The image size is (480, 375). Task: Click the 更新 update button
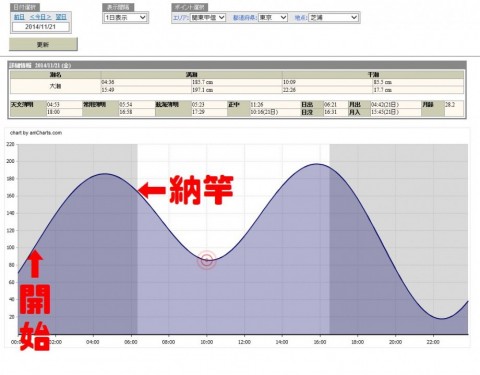43,44
